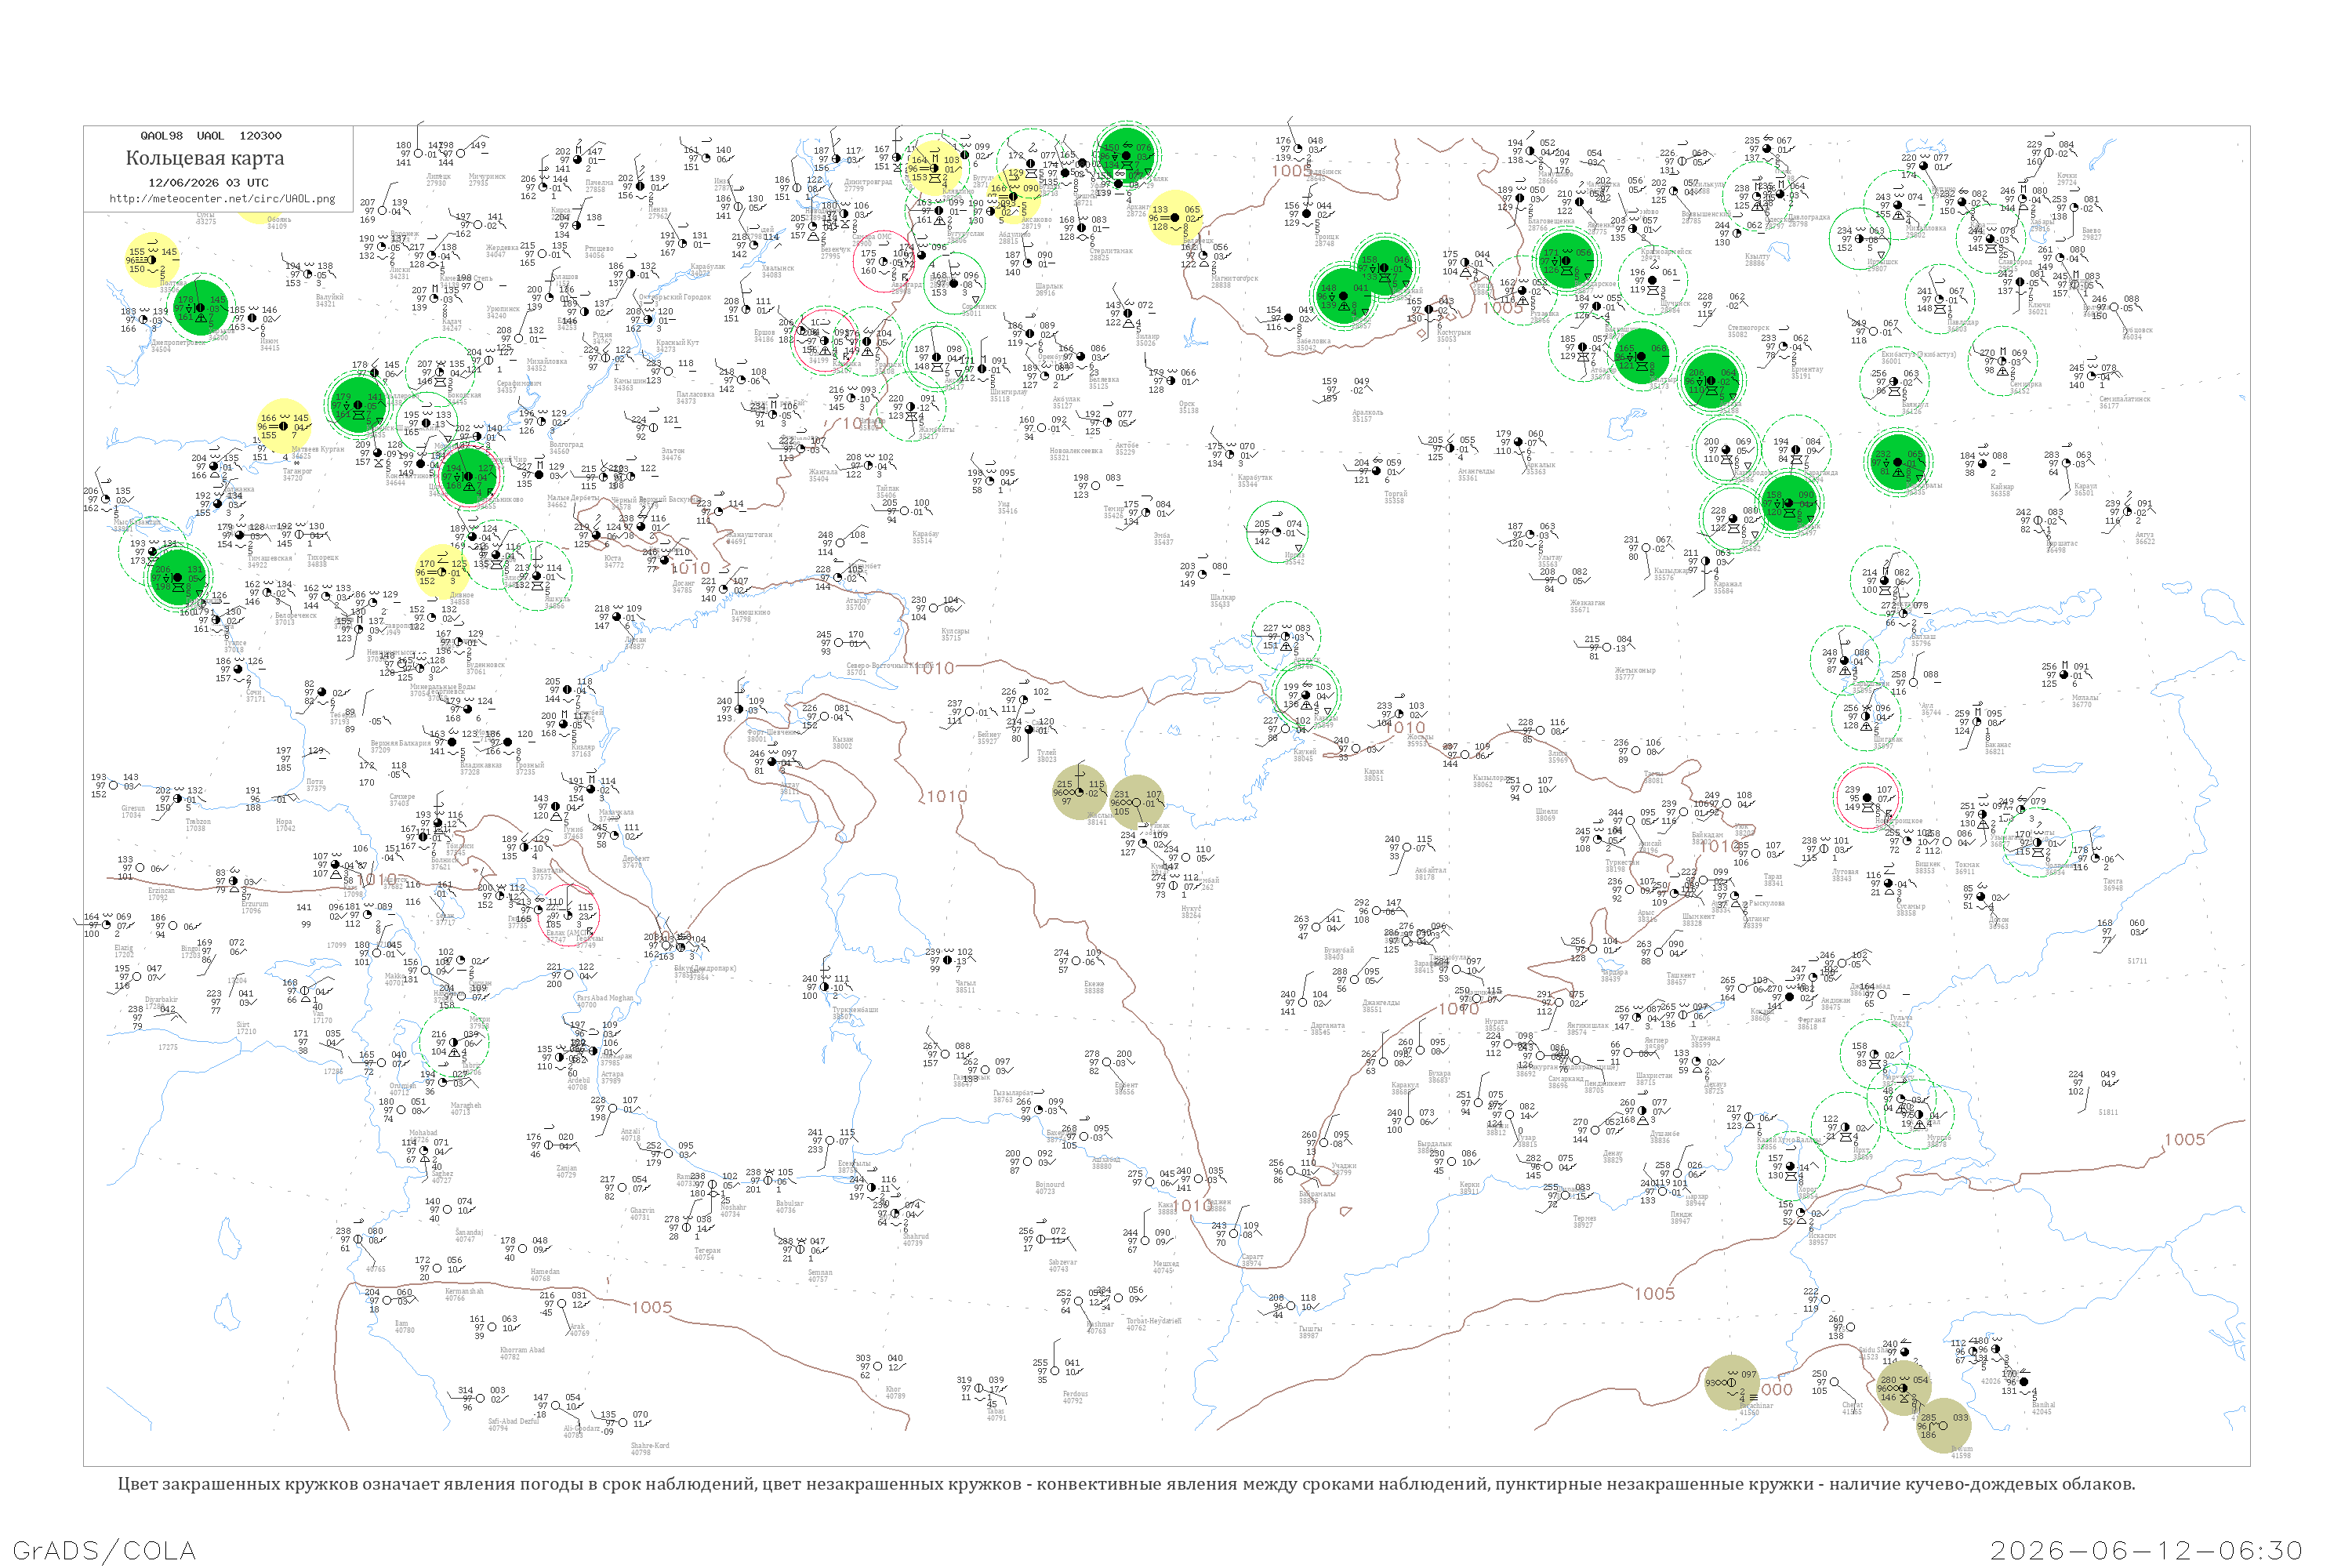Click the "Пенджикент 38705" station label
Image resolution: width=2352 pixels, height=1568 pixels.
click(1605, 1086)
